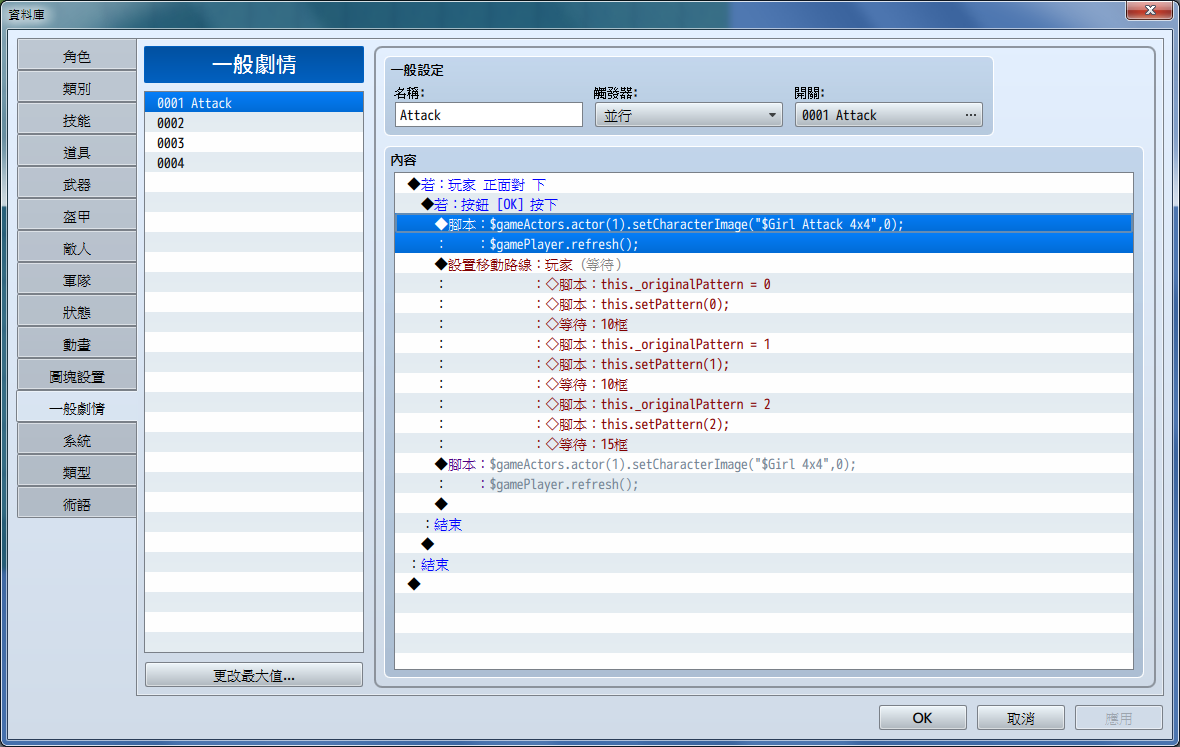
Task: Select the 動畫 tab
Action: [x=77, y=345]
